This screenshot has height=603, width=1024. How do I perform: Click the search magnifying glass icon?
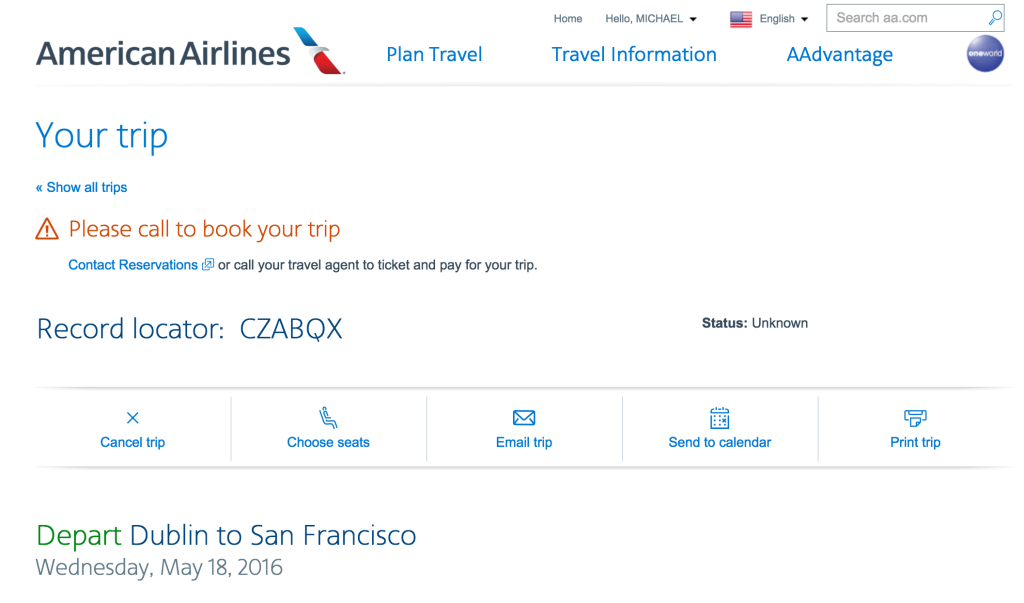pos(994,18)
